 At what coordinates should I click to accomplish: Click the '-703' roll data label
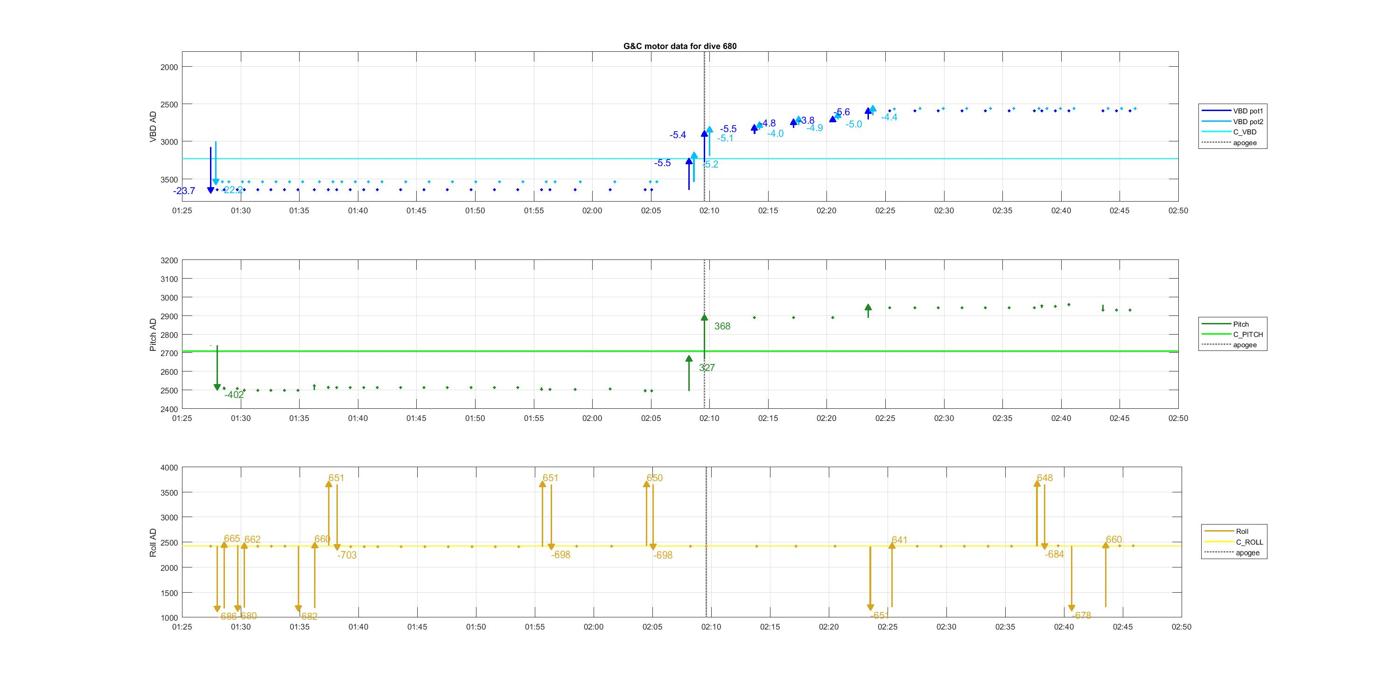click(347, 555)
